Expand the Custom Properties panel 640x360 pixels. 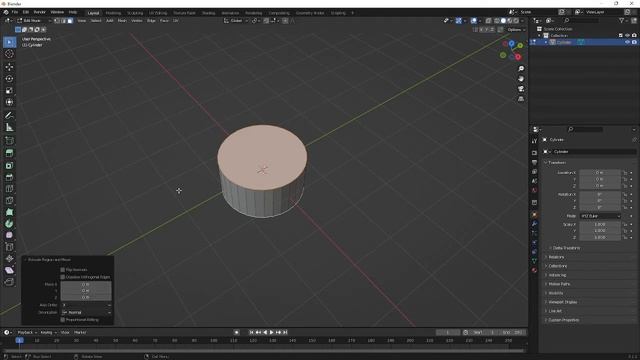563,320
